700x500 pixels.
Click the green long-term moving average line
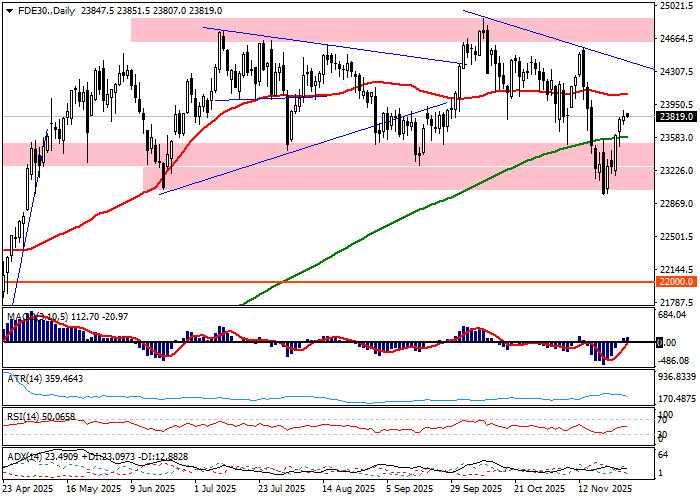(400, 214)
